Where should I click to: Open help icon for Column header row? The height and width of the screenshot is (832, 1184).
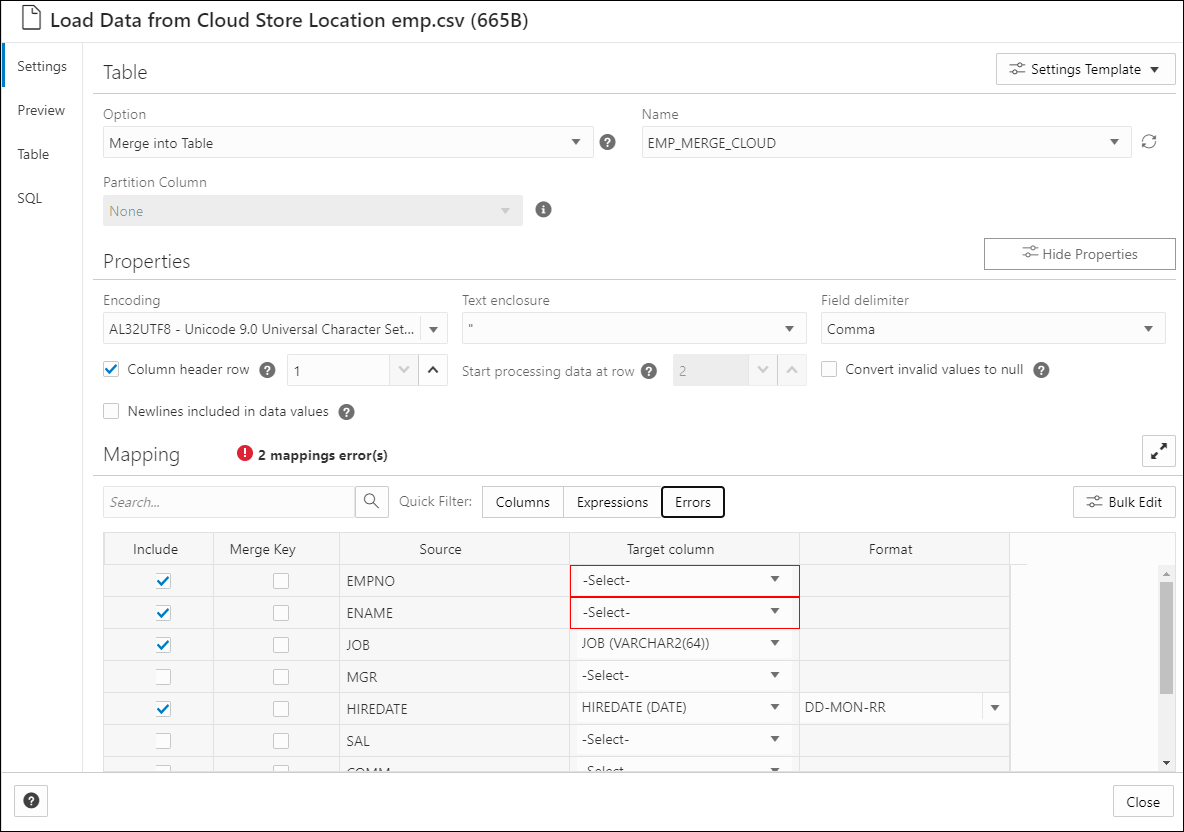(267, 370)
